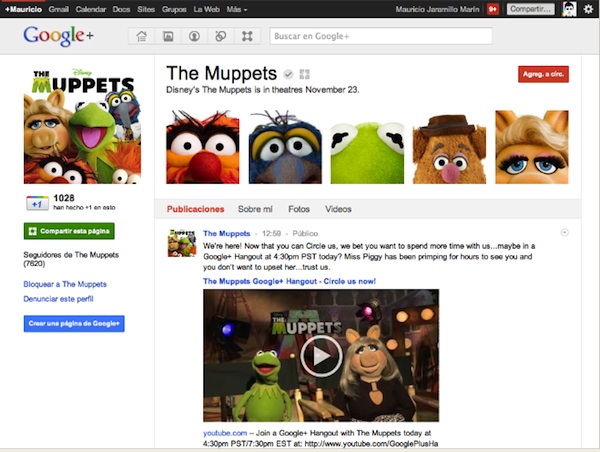Viewport: 600px width, 452px height.
Task: Click the user avatar in top bar
Action: [569, 9]
